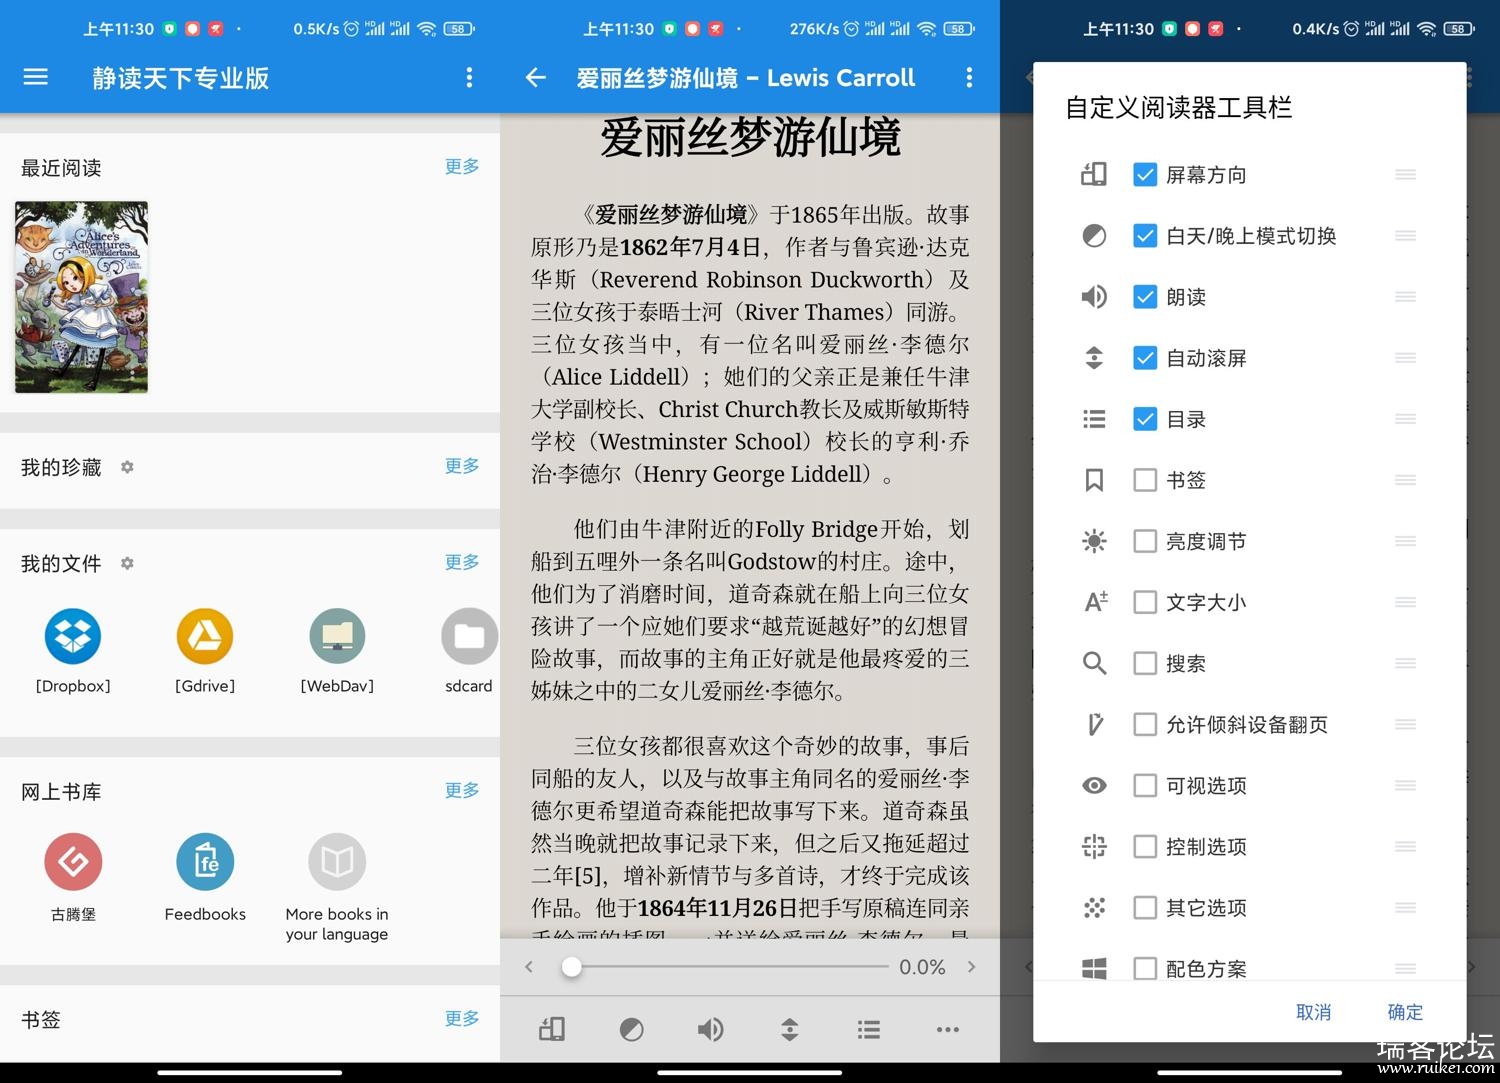Screen dimensions: 1500x1083
Task: Cancel the dialog with 取消
Action: pyautogui.click(x=1313, y=1012)
